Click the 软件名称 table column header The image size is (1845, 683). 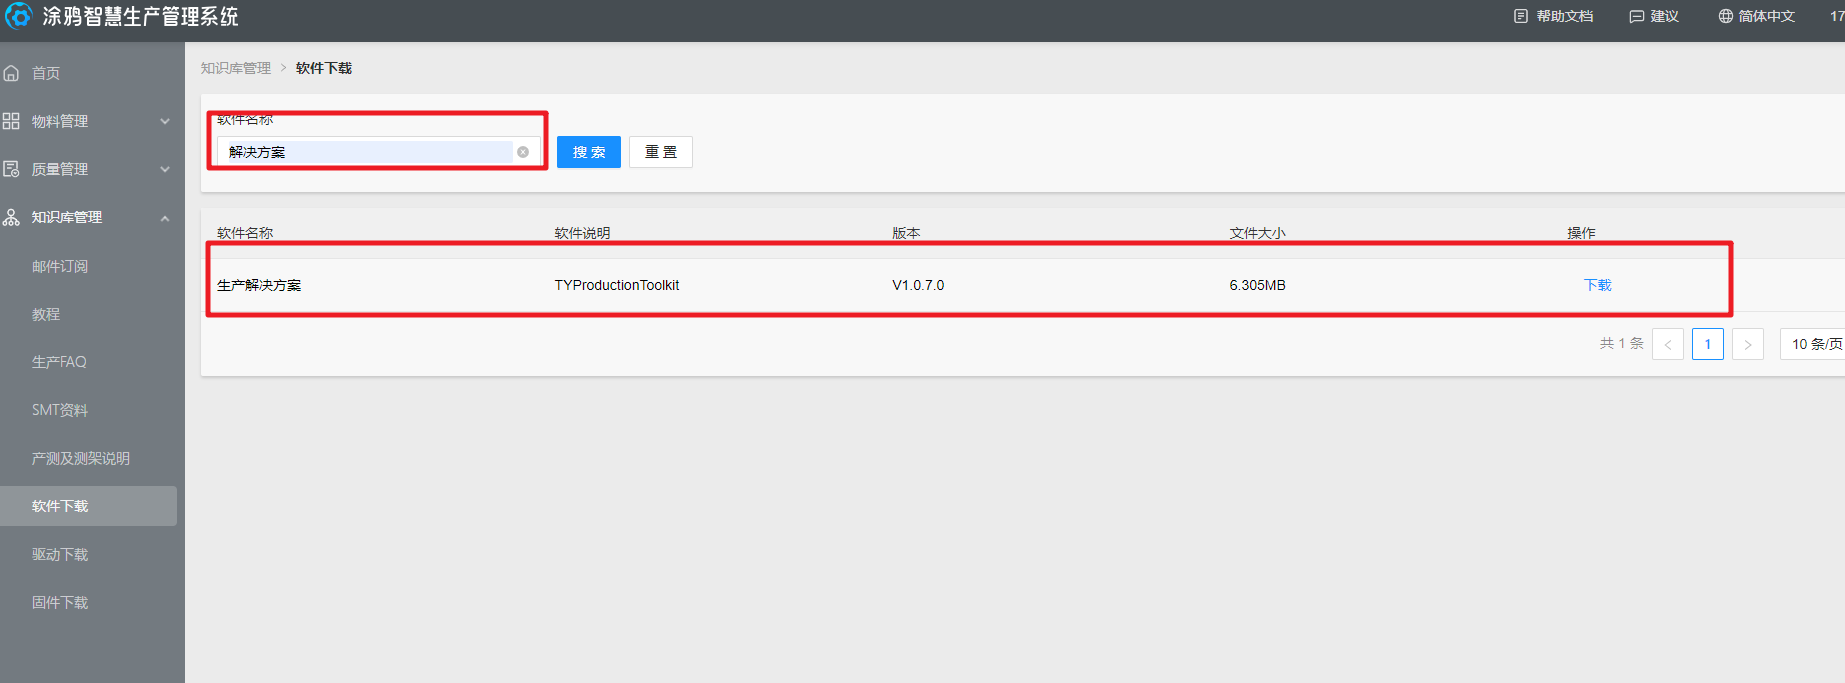coord(245,233)
